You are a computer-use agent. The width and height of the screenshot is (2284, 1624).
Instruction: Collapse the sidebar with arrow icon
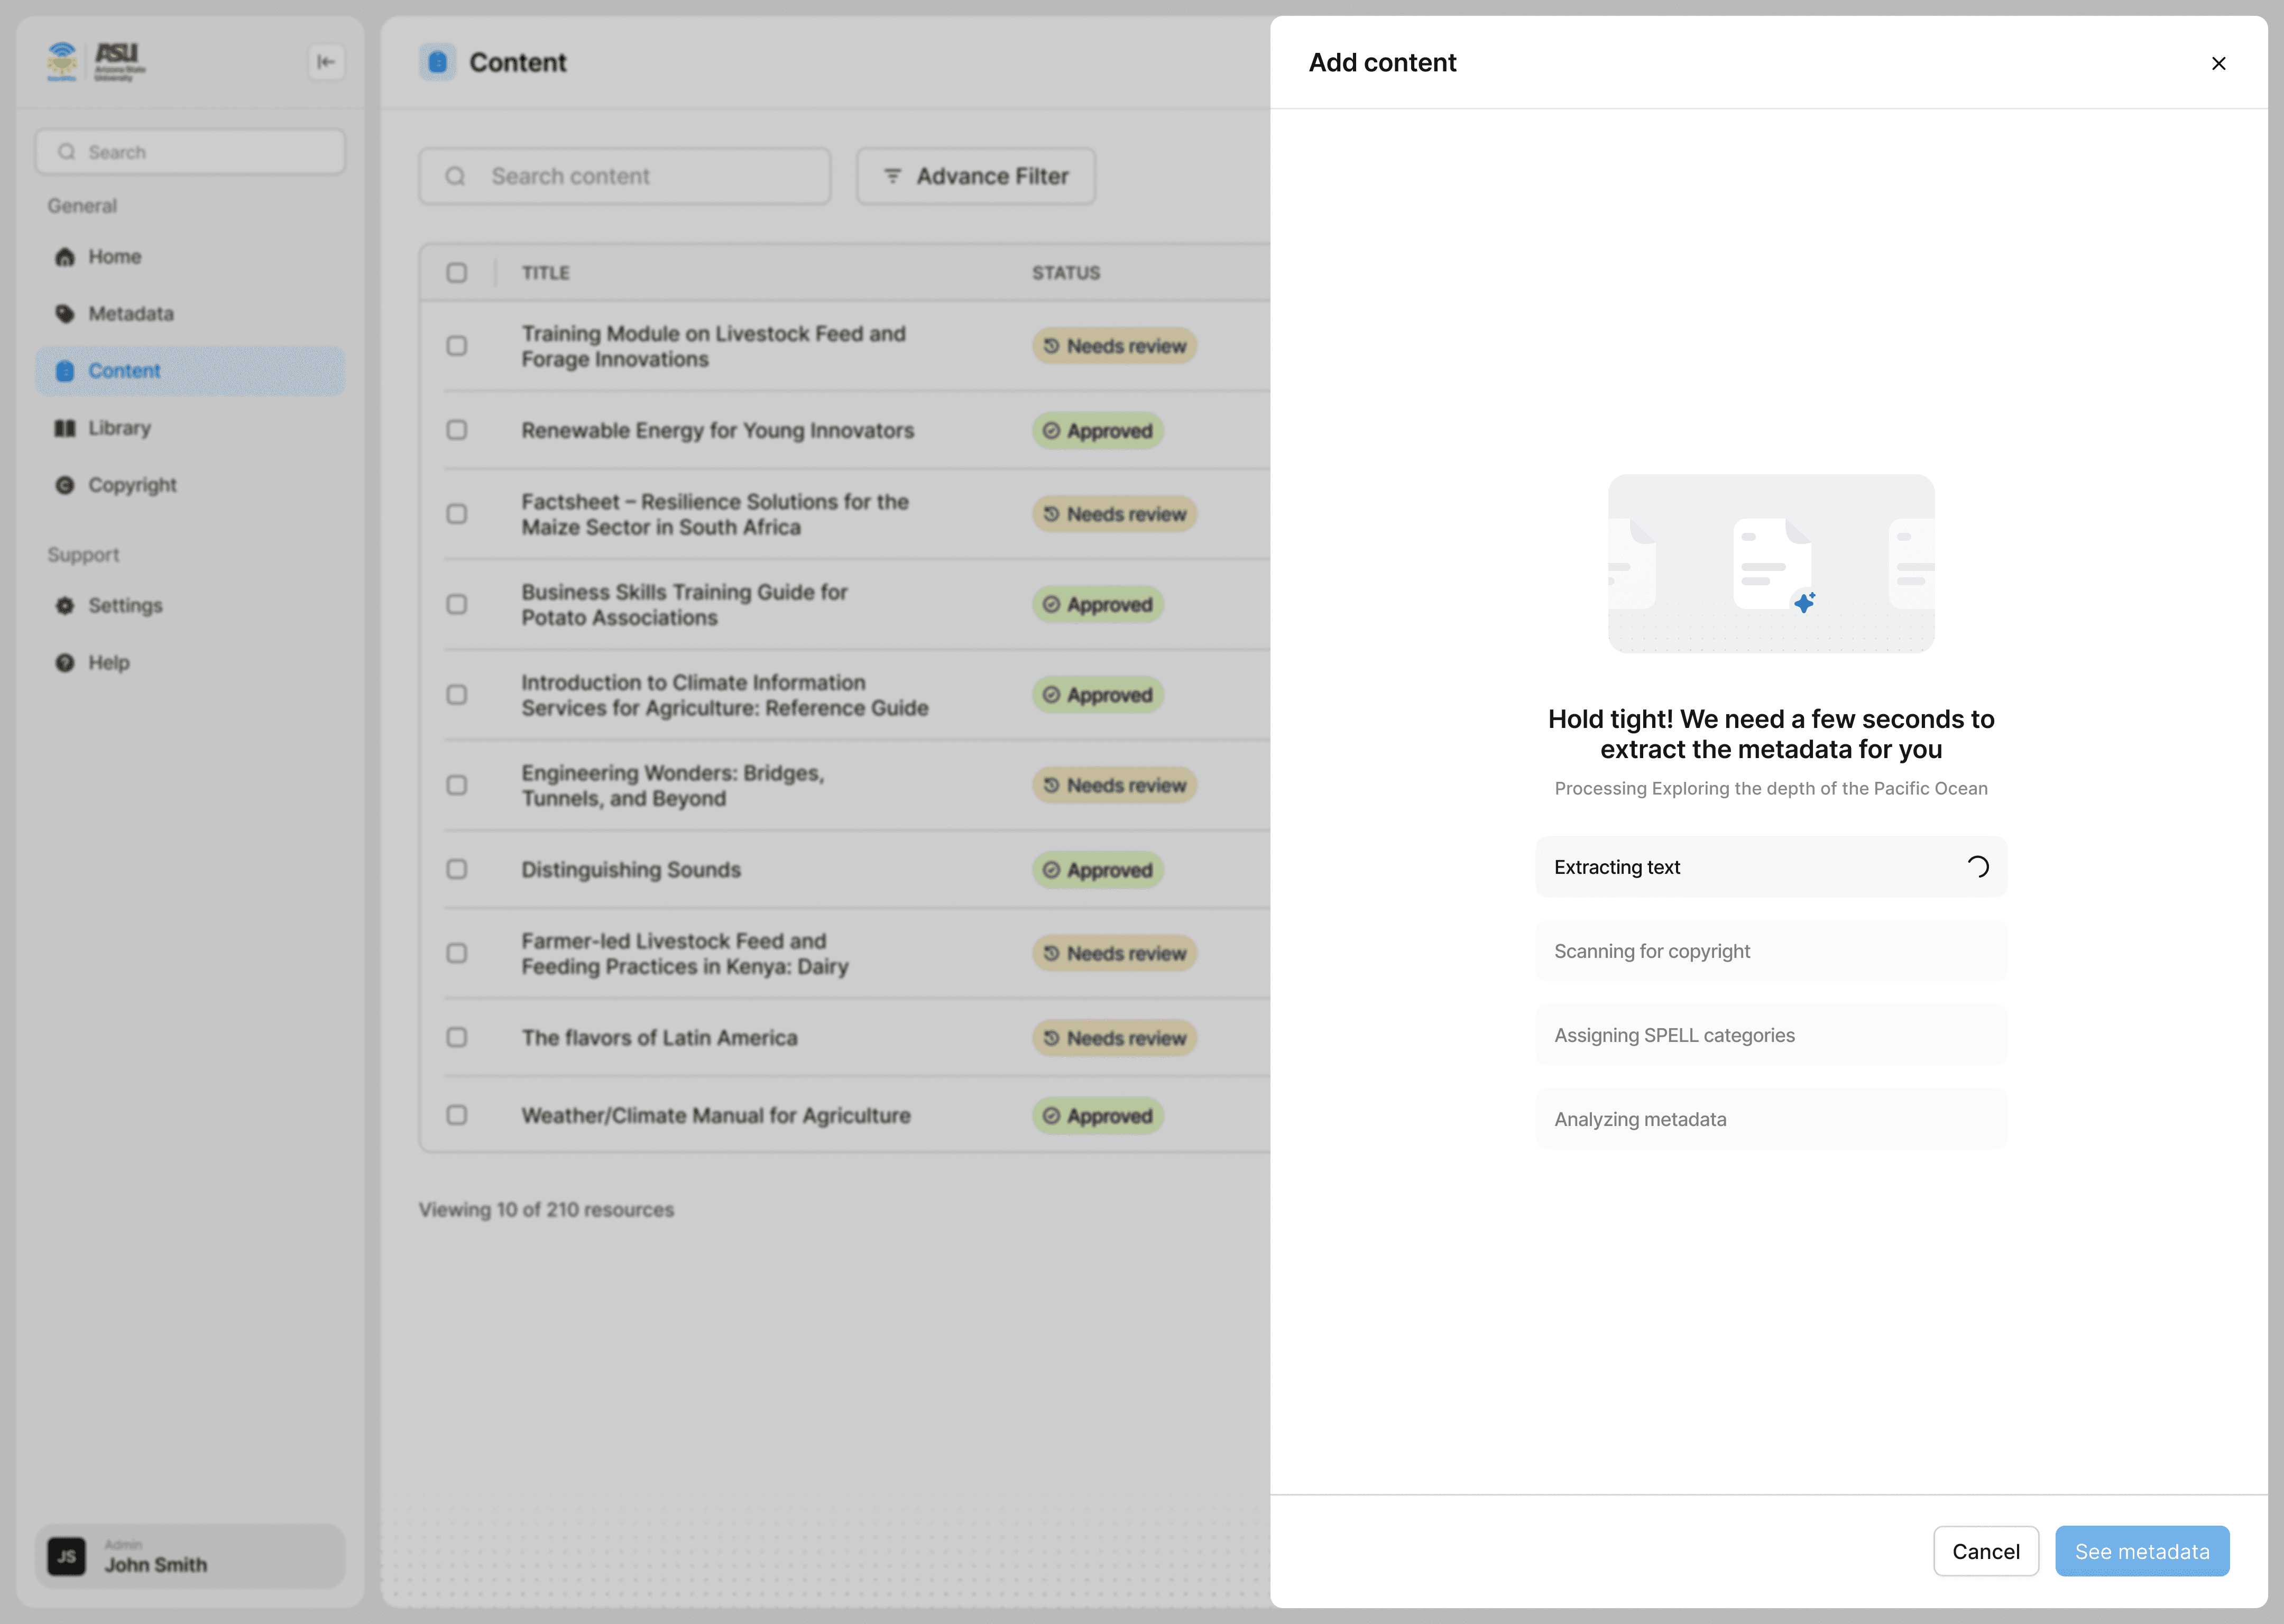click(326, 62)
